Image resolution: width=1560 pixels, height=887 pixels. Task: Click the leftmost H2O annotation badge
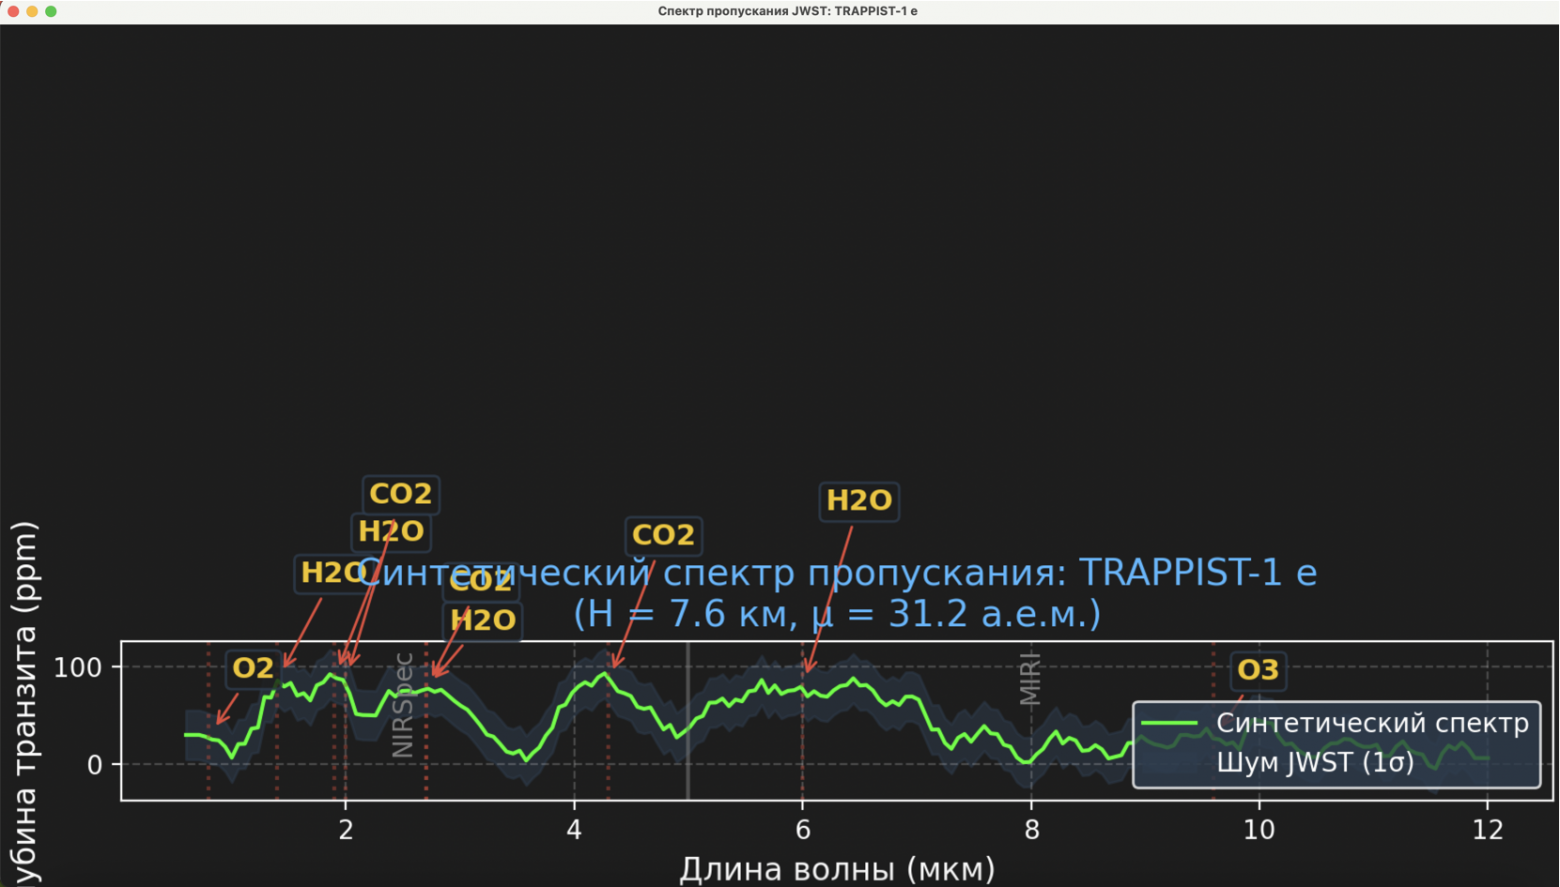click(x=330, y=573)
